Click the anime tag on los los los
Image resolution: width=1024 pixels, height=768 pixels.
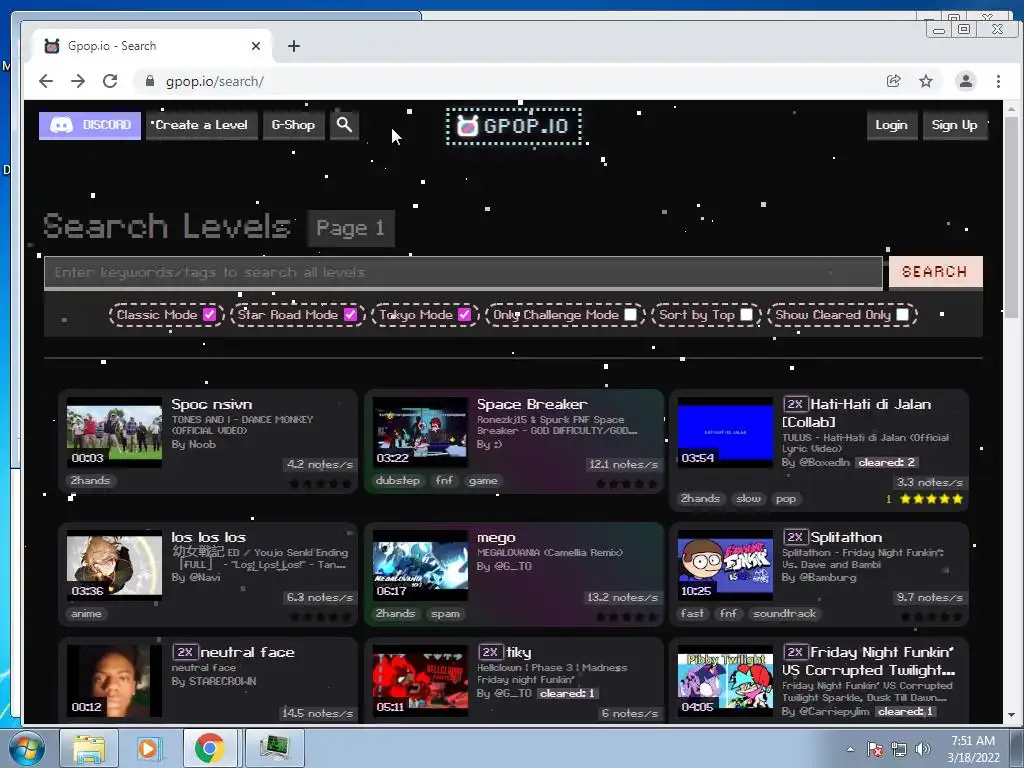(x=86, y=614)
